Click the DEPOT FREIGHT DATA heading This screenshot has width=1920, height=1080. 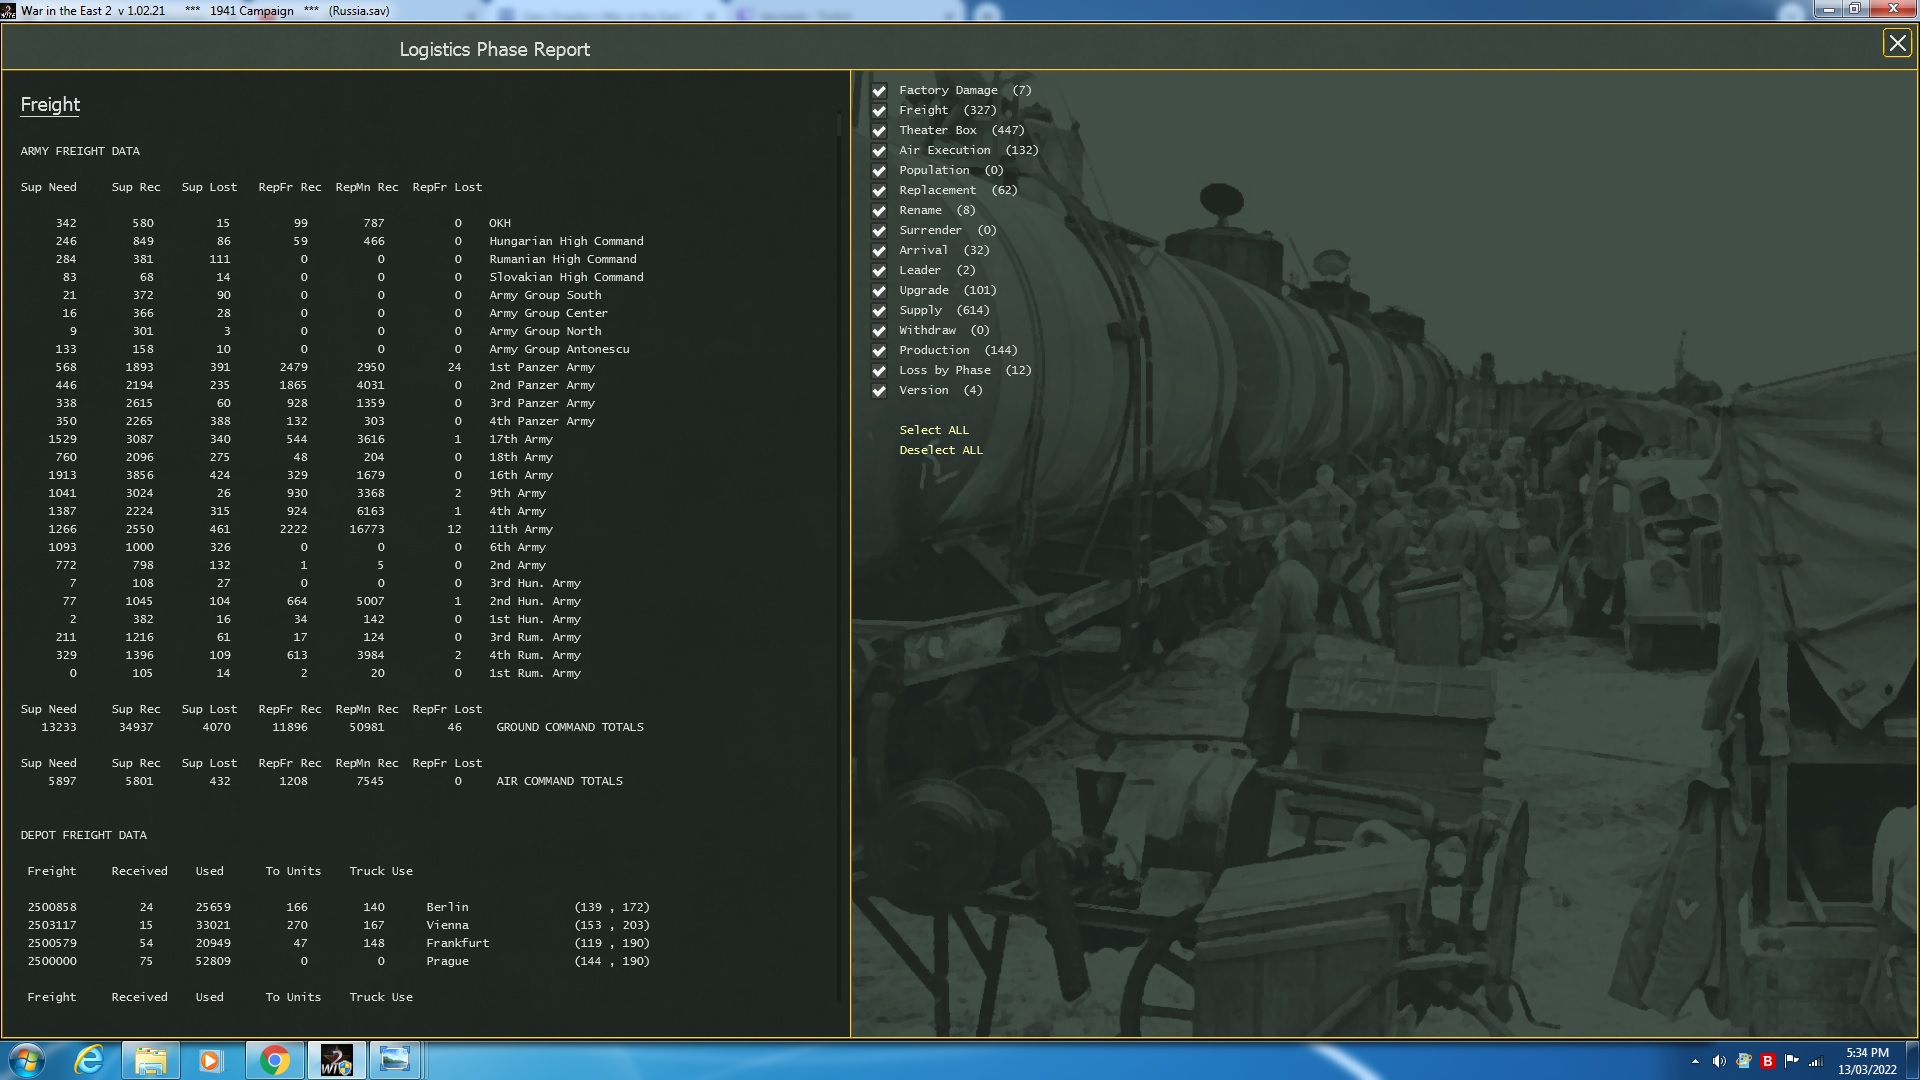tap(83, 835)
